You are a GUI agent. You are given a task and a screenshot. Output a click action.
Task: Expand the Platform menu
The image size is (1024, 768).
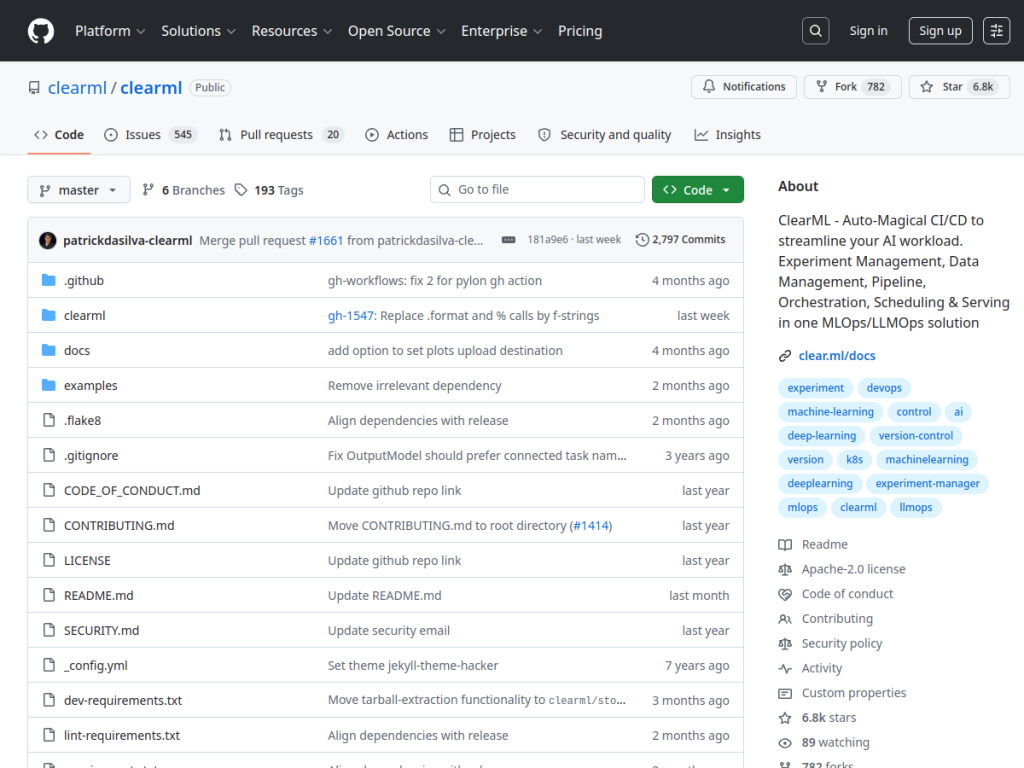coord(110,31)
